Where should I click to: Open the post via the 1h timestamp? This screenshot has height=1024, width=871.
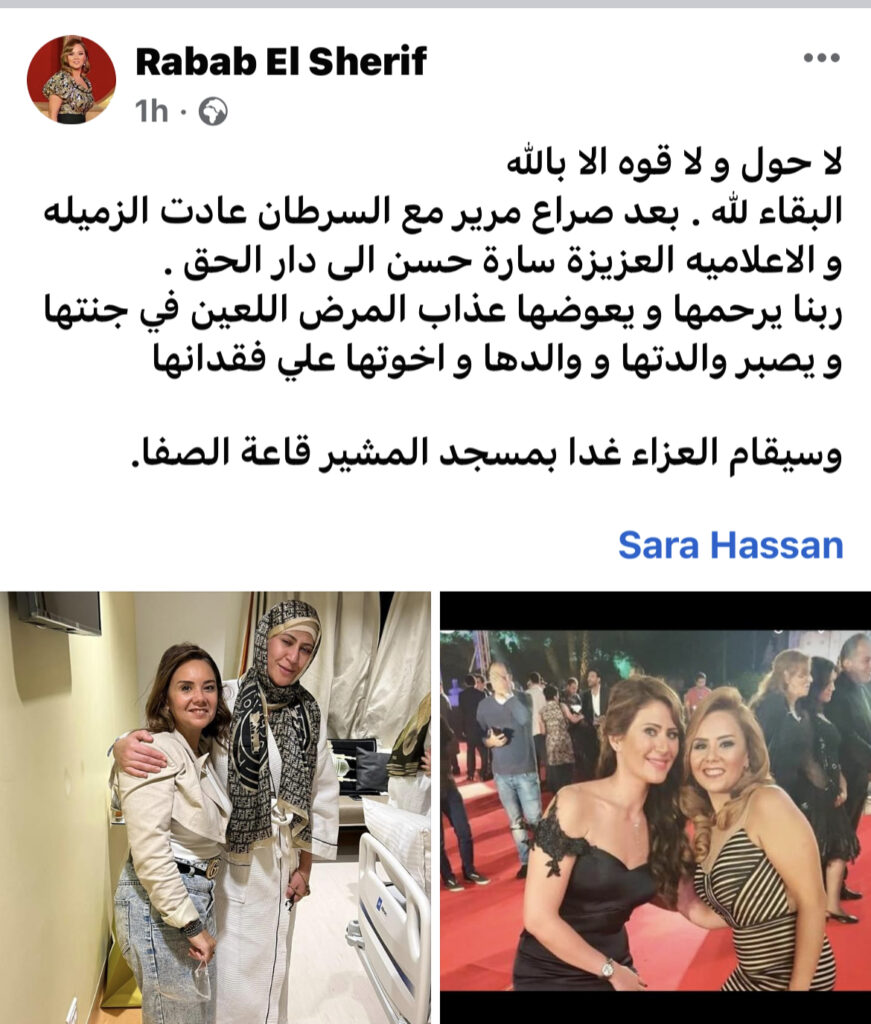[151, 112]
